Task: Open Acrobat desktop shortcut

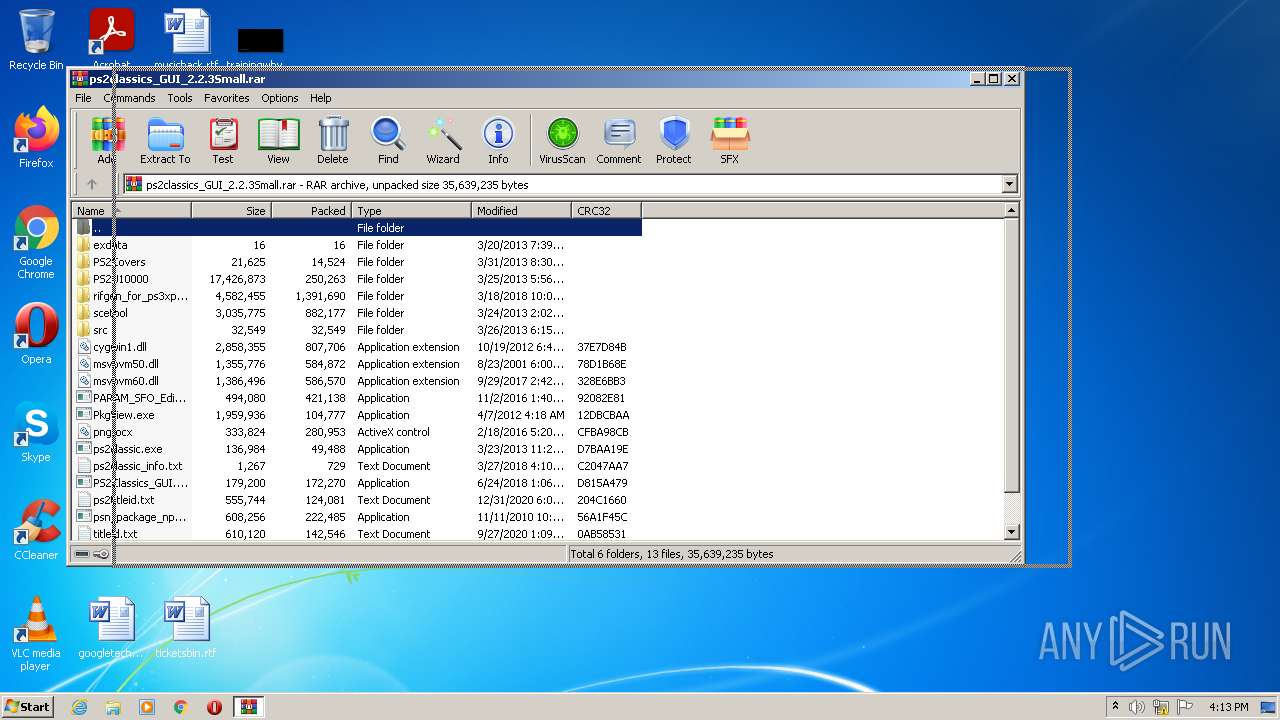Action: [111, 40]
